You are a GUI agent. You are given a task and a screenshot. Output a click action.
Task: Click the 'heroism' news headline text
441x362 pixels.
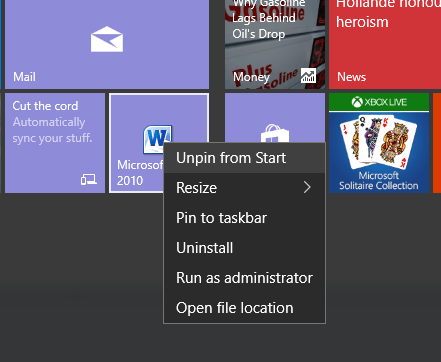[362, 22]
